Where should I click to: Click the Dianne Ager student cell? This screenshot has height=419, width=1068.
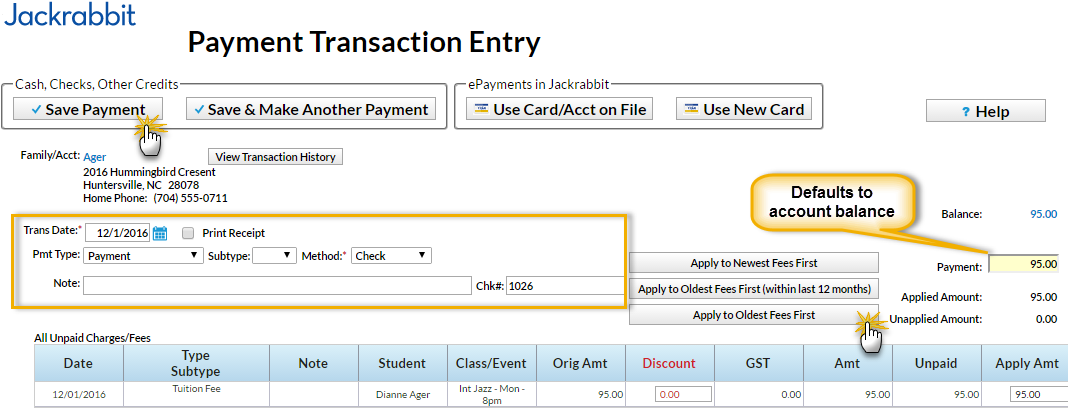403,394
